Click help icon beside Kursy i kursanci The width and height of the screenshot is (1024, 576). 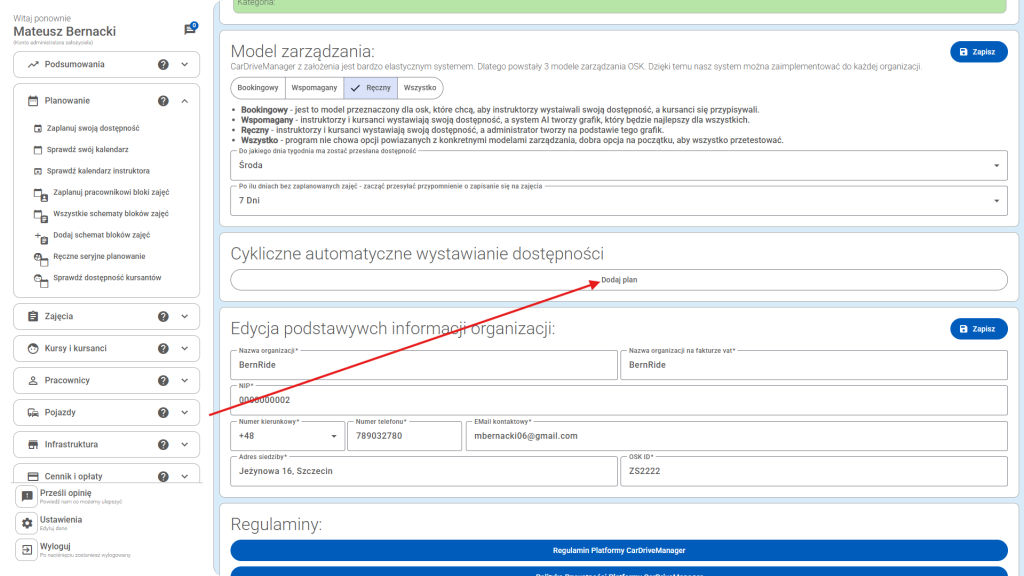163,348
